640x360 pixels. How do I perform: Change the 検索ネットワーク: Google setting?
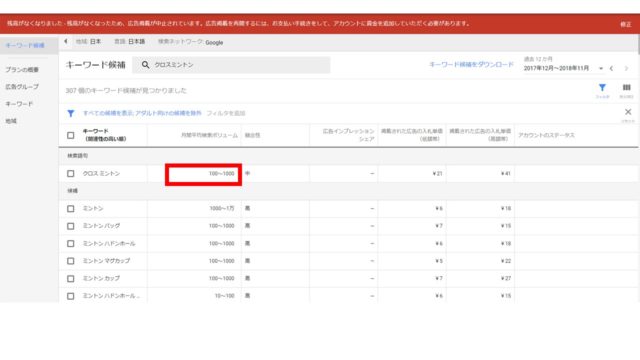[191, 42]
